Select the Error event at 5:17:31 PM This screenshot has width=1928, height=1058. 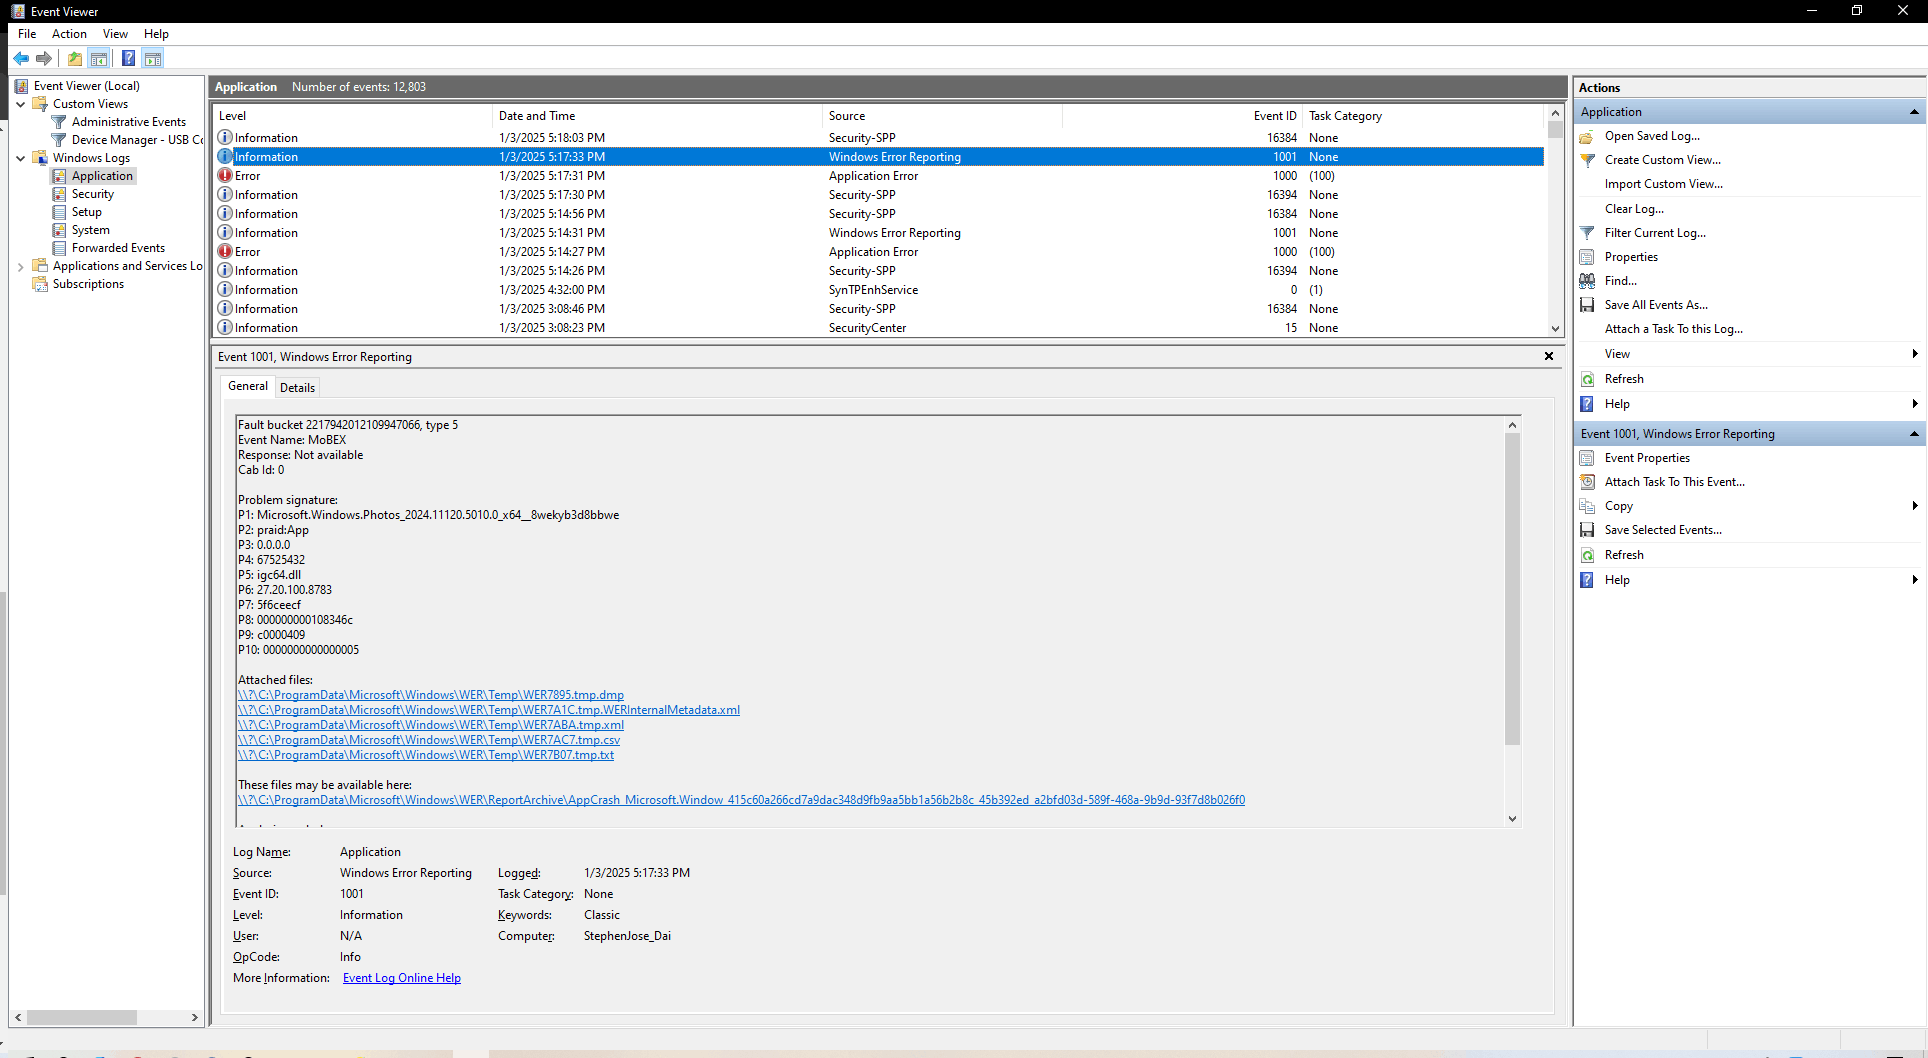tap(880, 176)
